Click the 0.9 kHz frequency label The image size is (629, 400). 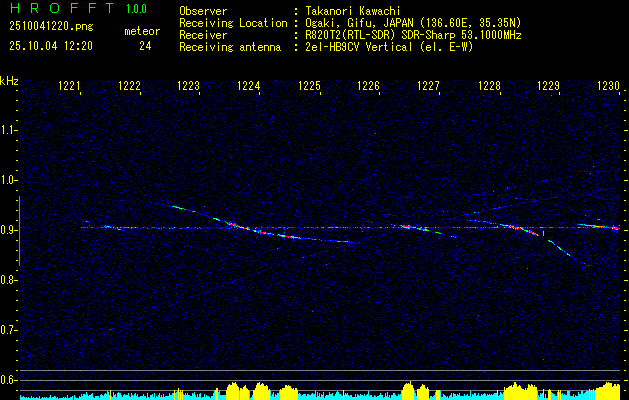[9, 230]
